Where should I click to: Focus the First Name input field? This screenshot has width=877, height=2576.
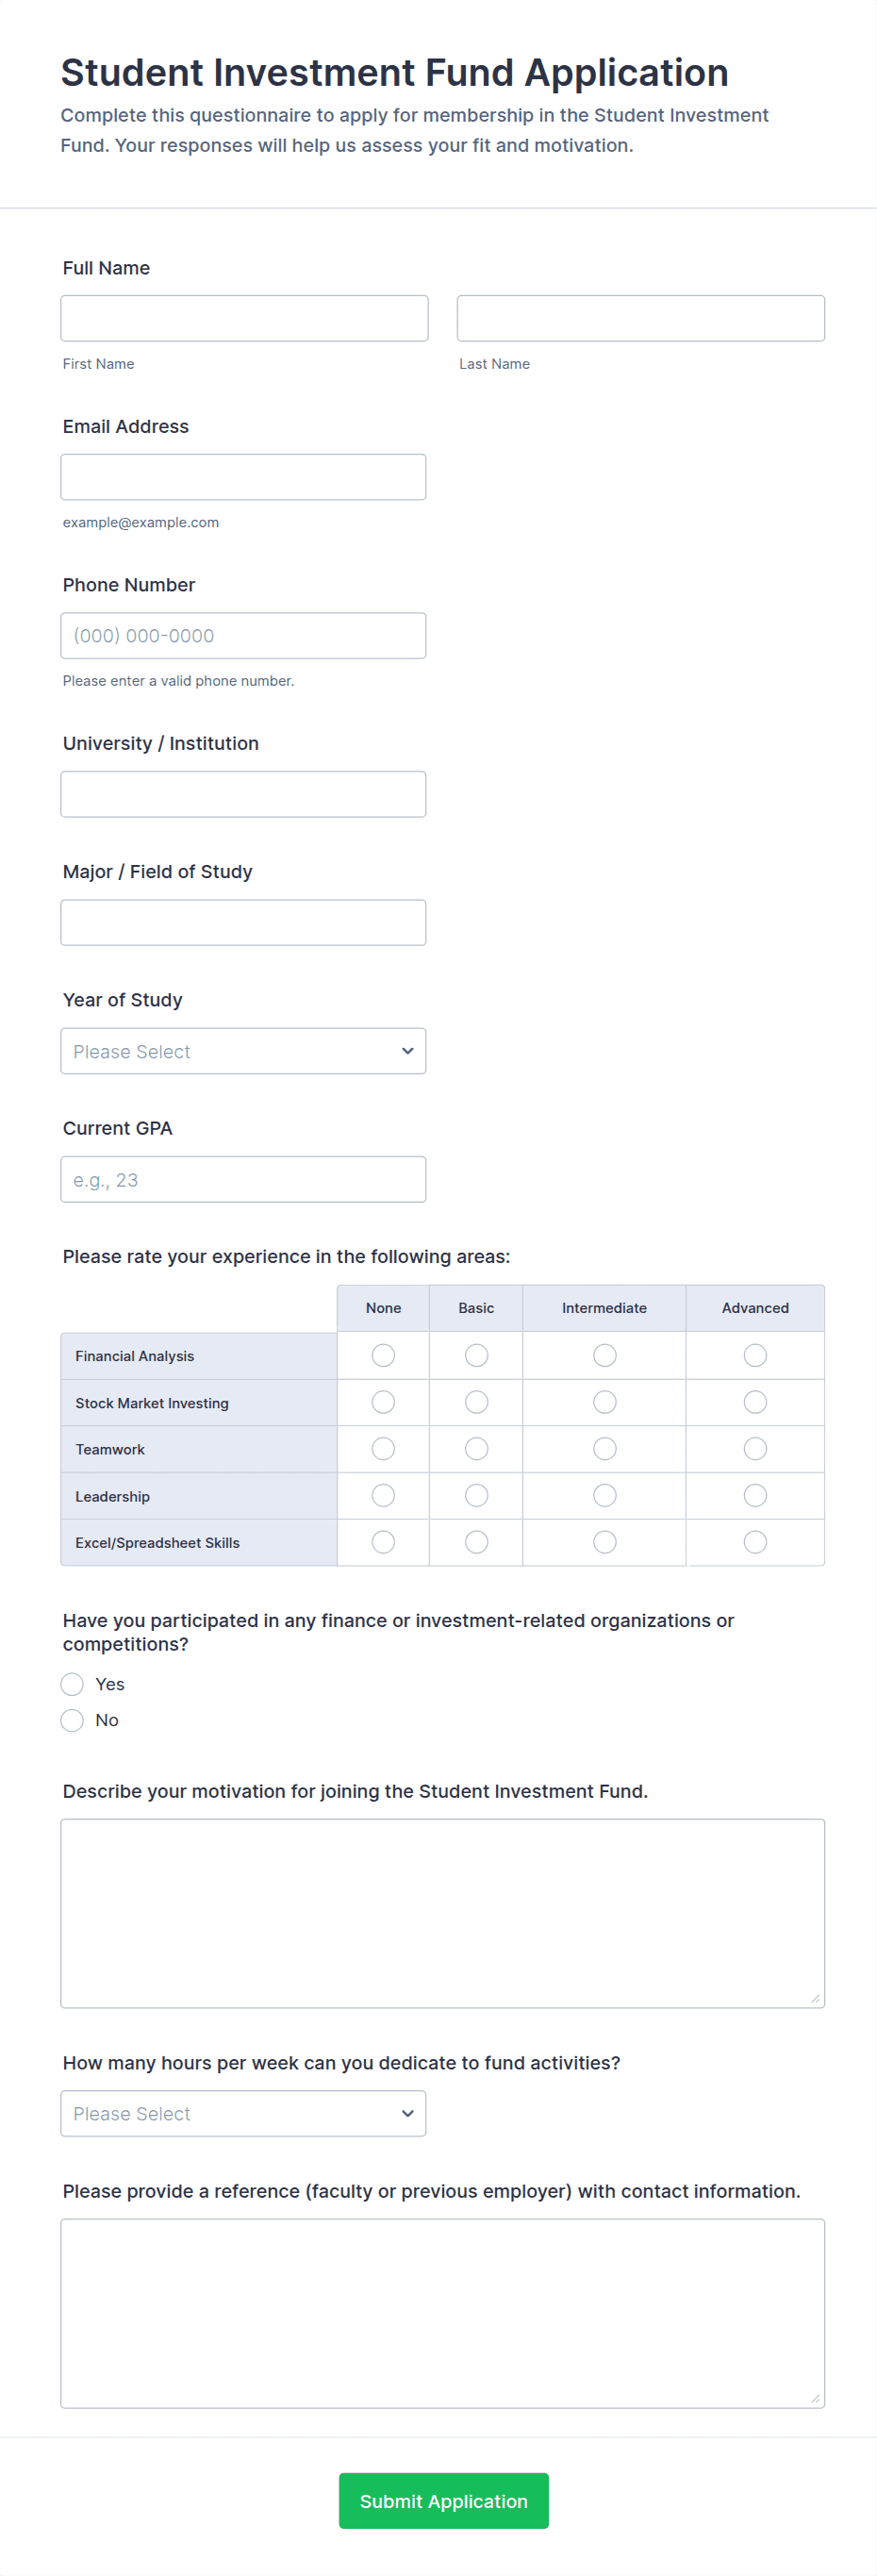click(x=244, y=318)
